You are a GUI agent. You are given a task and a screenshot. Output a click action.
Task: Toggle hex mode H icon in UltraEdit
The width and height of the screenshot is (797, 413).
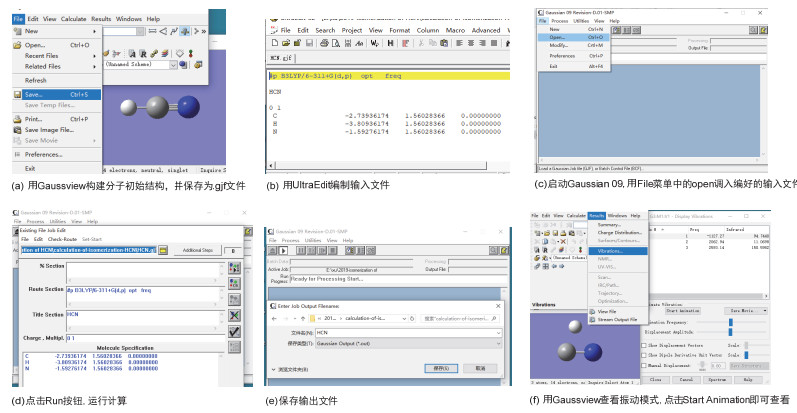click(390, 43)
